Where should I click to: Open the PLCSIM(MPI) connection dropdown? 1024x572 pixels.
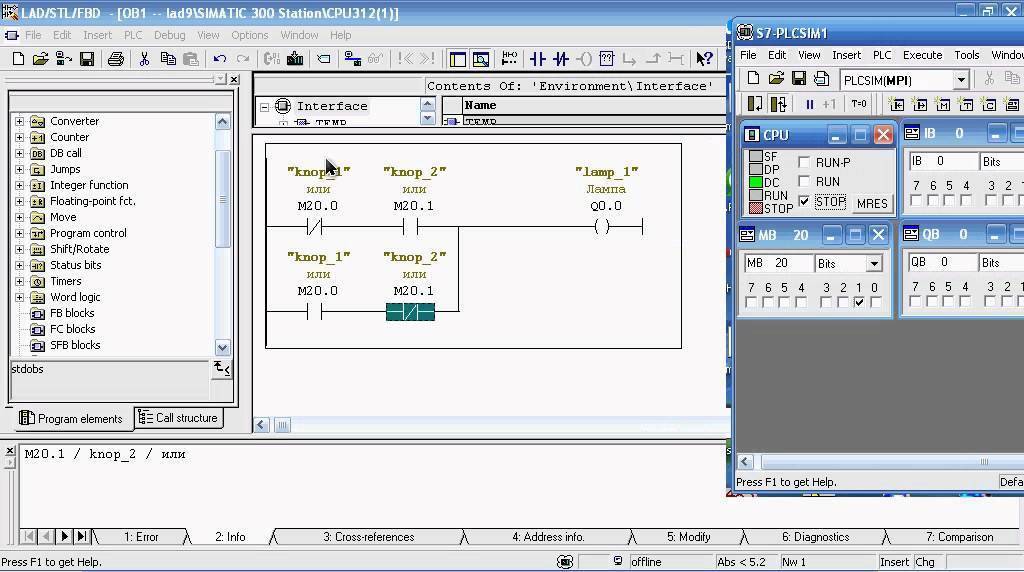[961, 80]
